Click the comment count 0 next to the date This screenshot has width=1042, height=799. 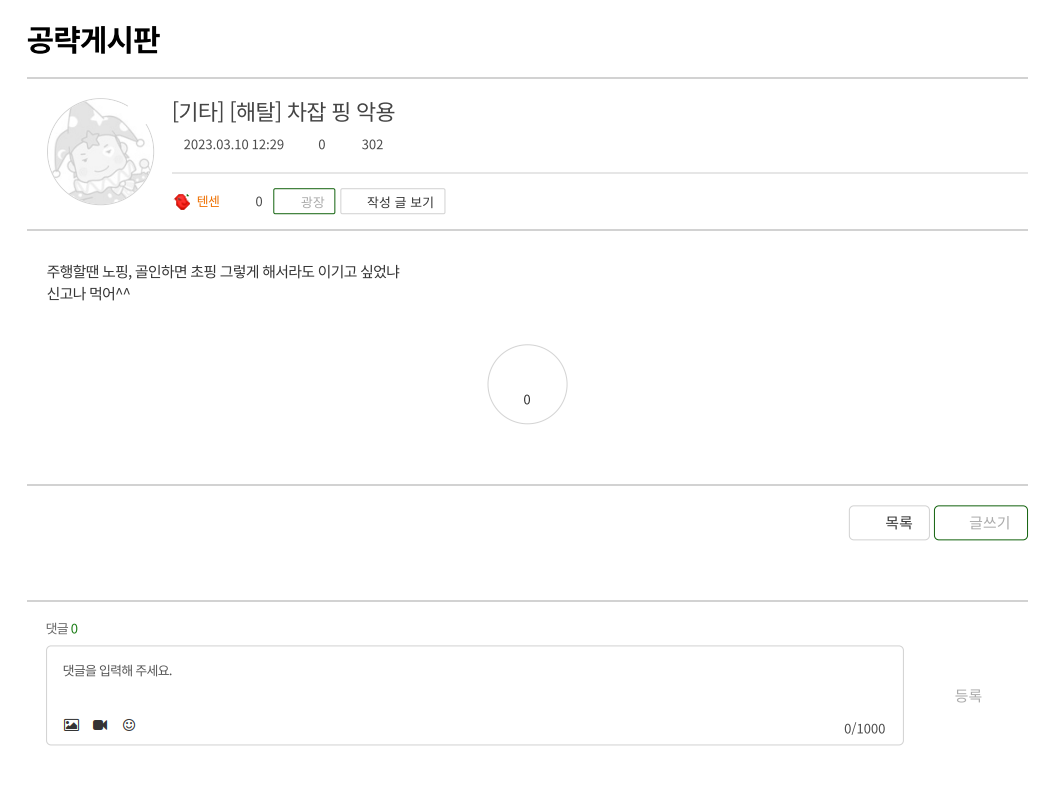tap(321, 145)
